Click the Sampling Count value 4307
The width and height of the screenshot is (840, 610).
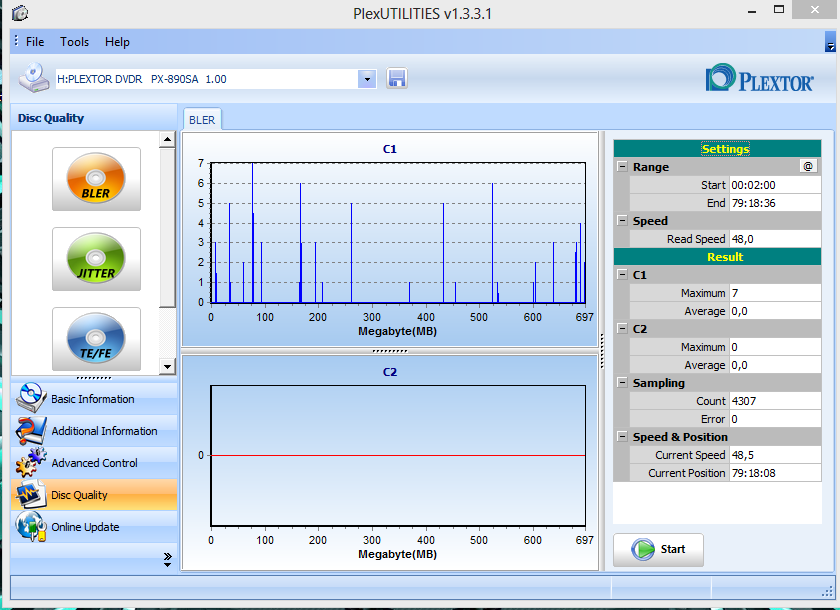(x=775, y=401)
